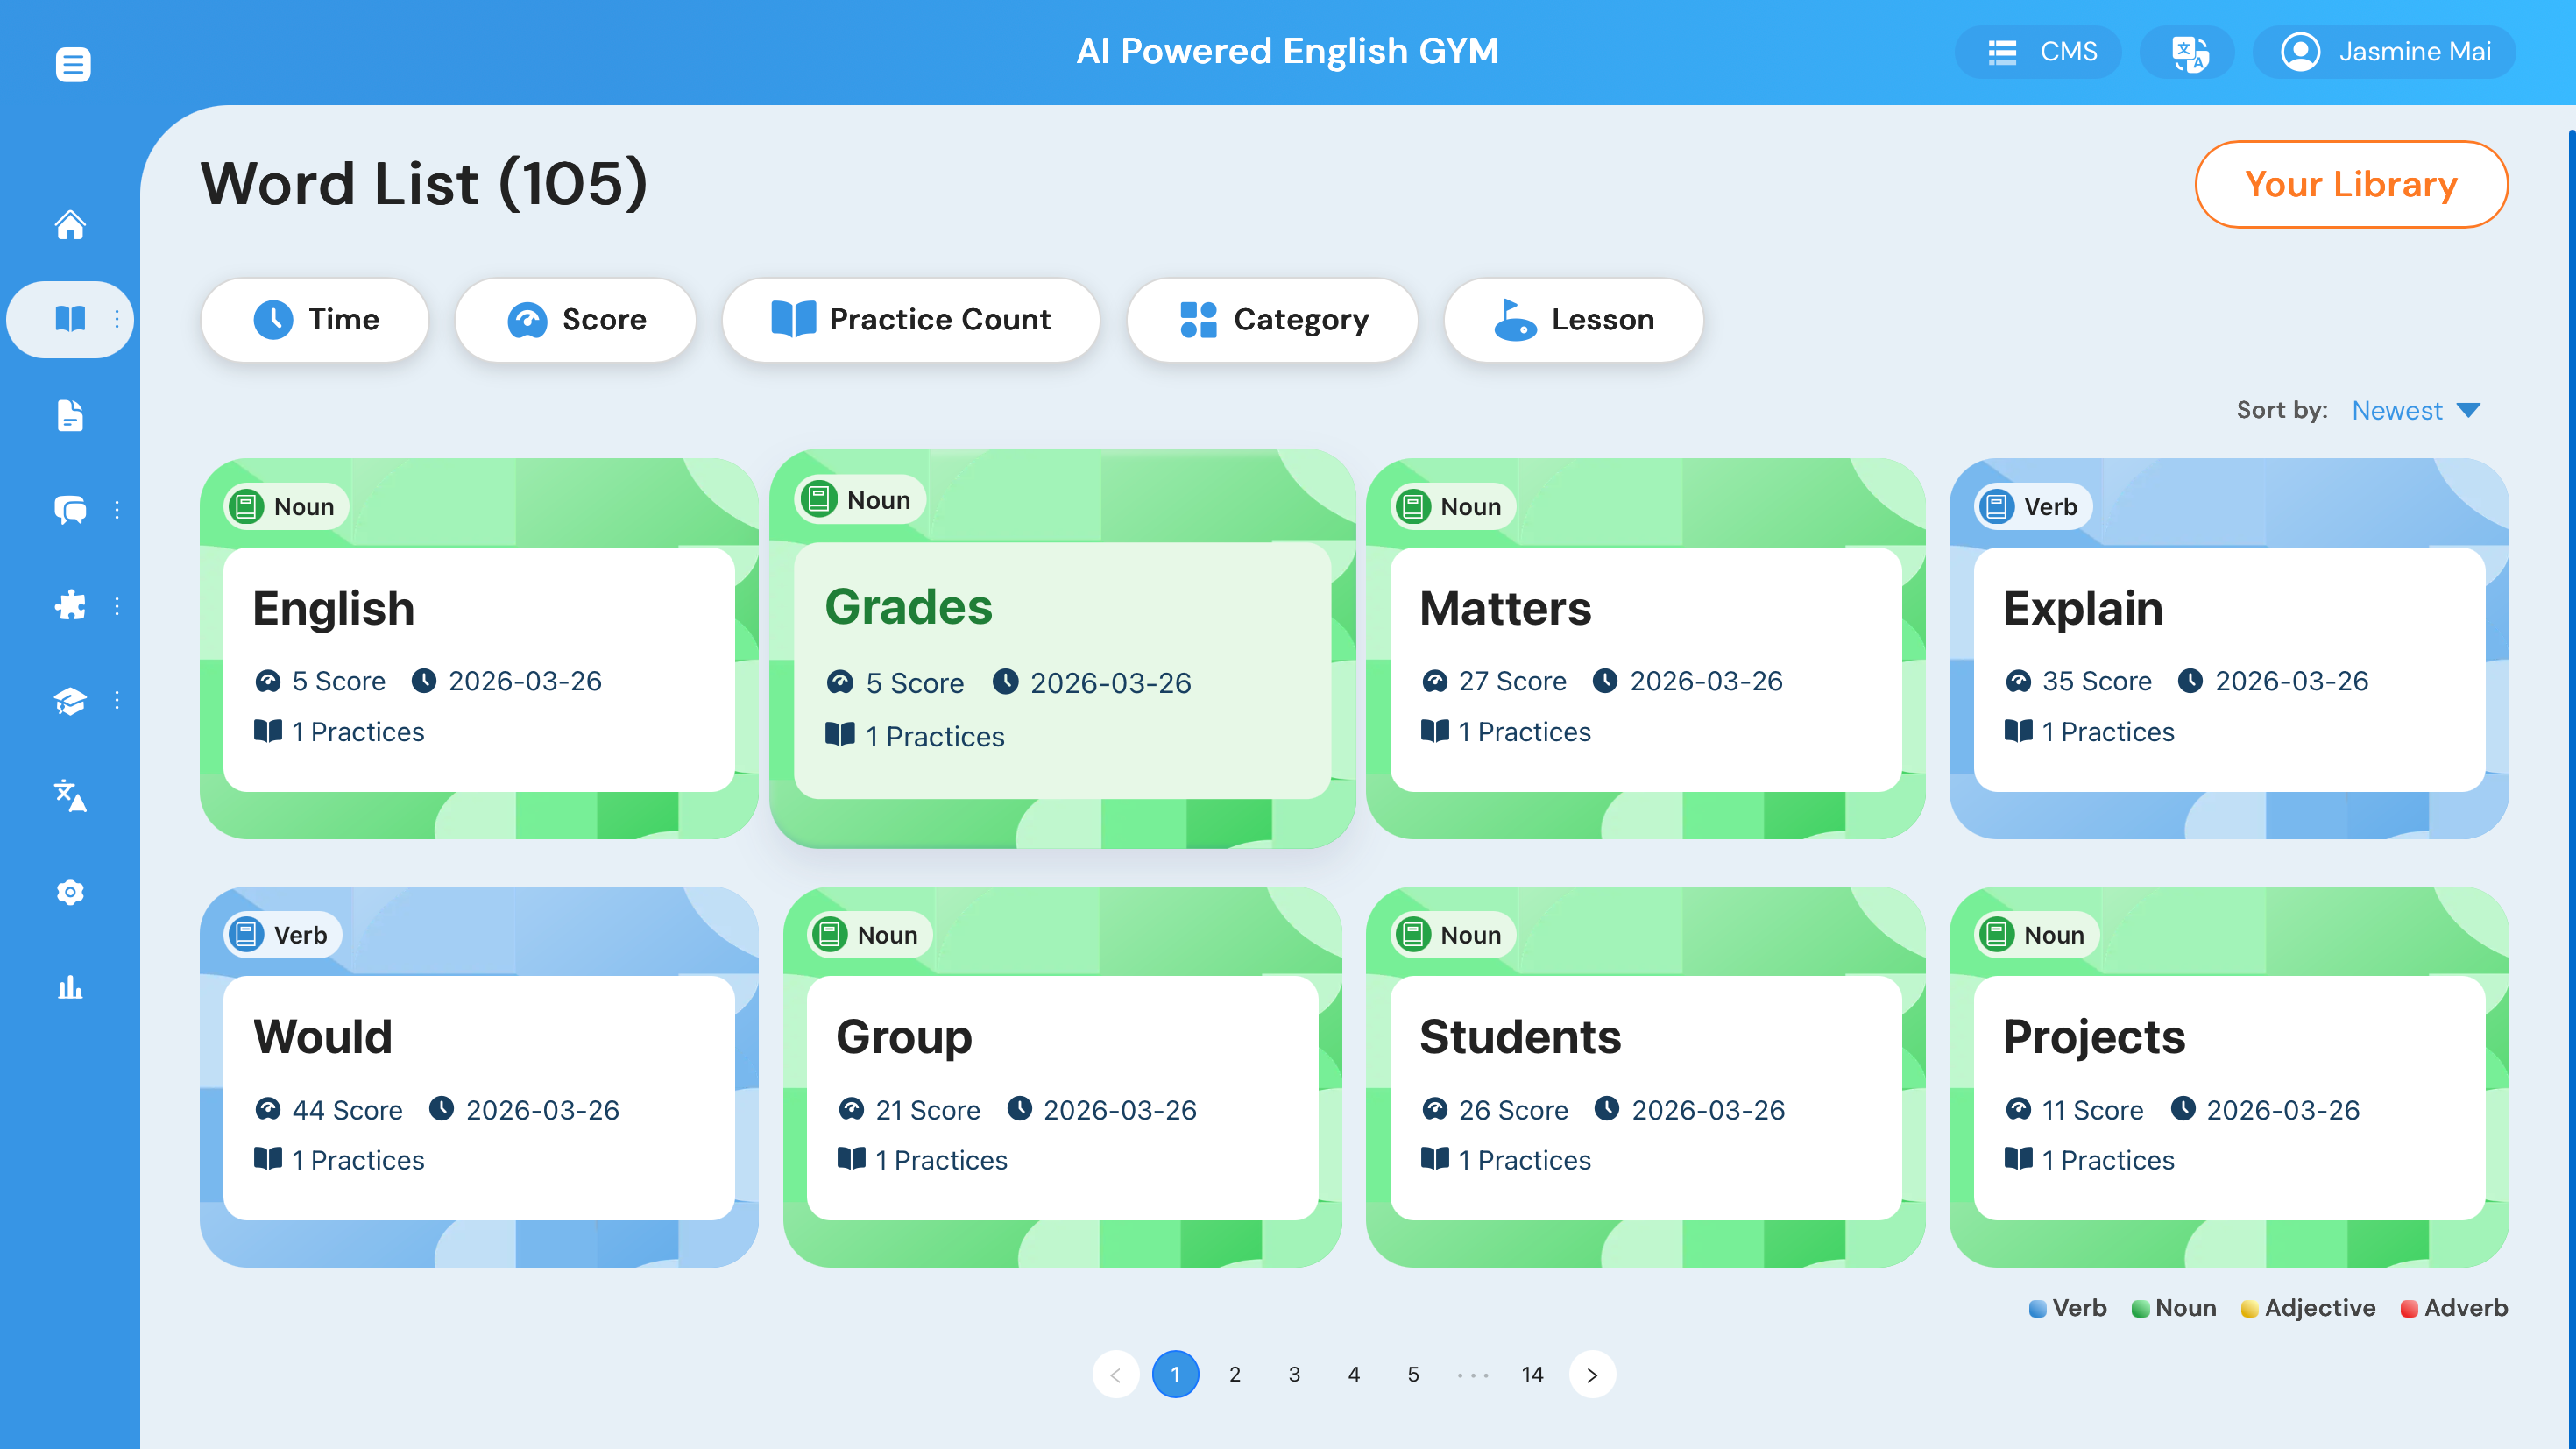Screen dimensions: 2576x1449
Task: Click the blue Verb legend swatch
Action: pyautogui.click(x=2037, y=1308)
